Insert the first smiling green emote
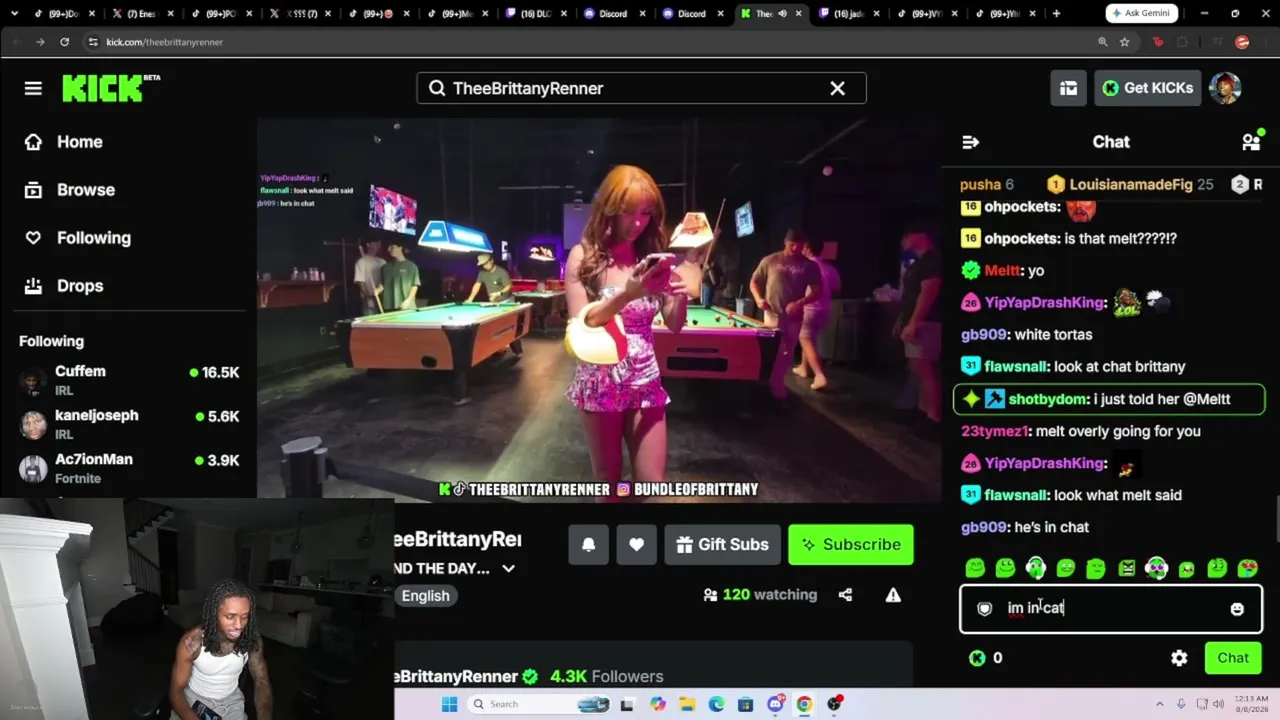The image size is (1280, 720). point(975,568)
